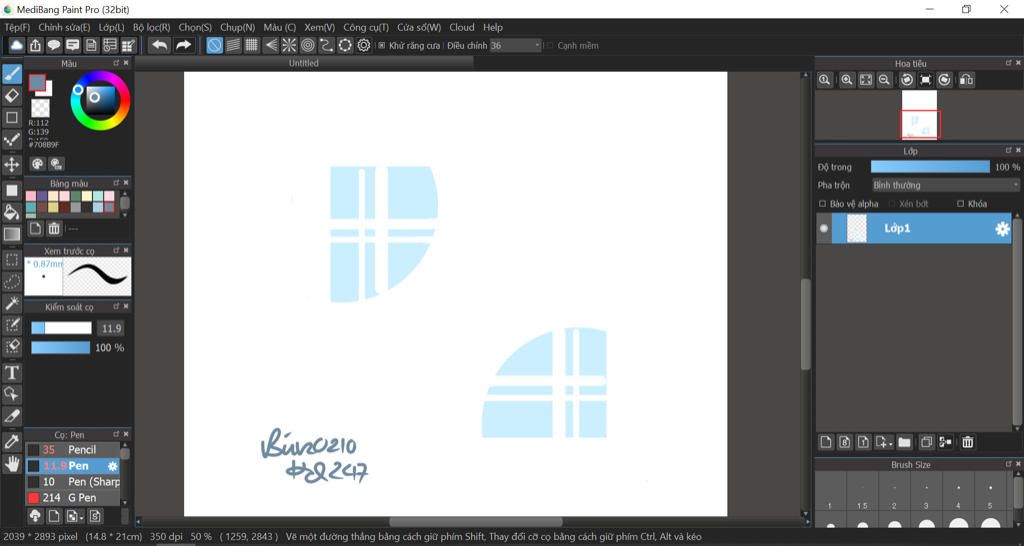The width and height of the screenshot is (1024, 546).
Task: Rotate canvas left in Navigator
Action: (x=906, y=80)
